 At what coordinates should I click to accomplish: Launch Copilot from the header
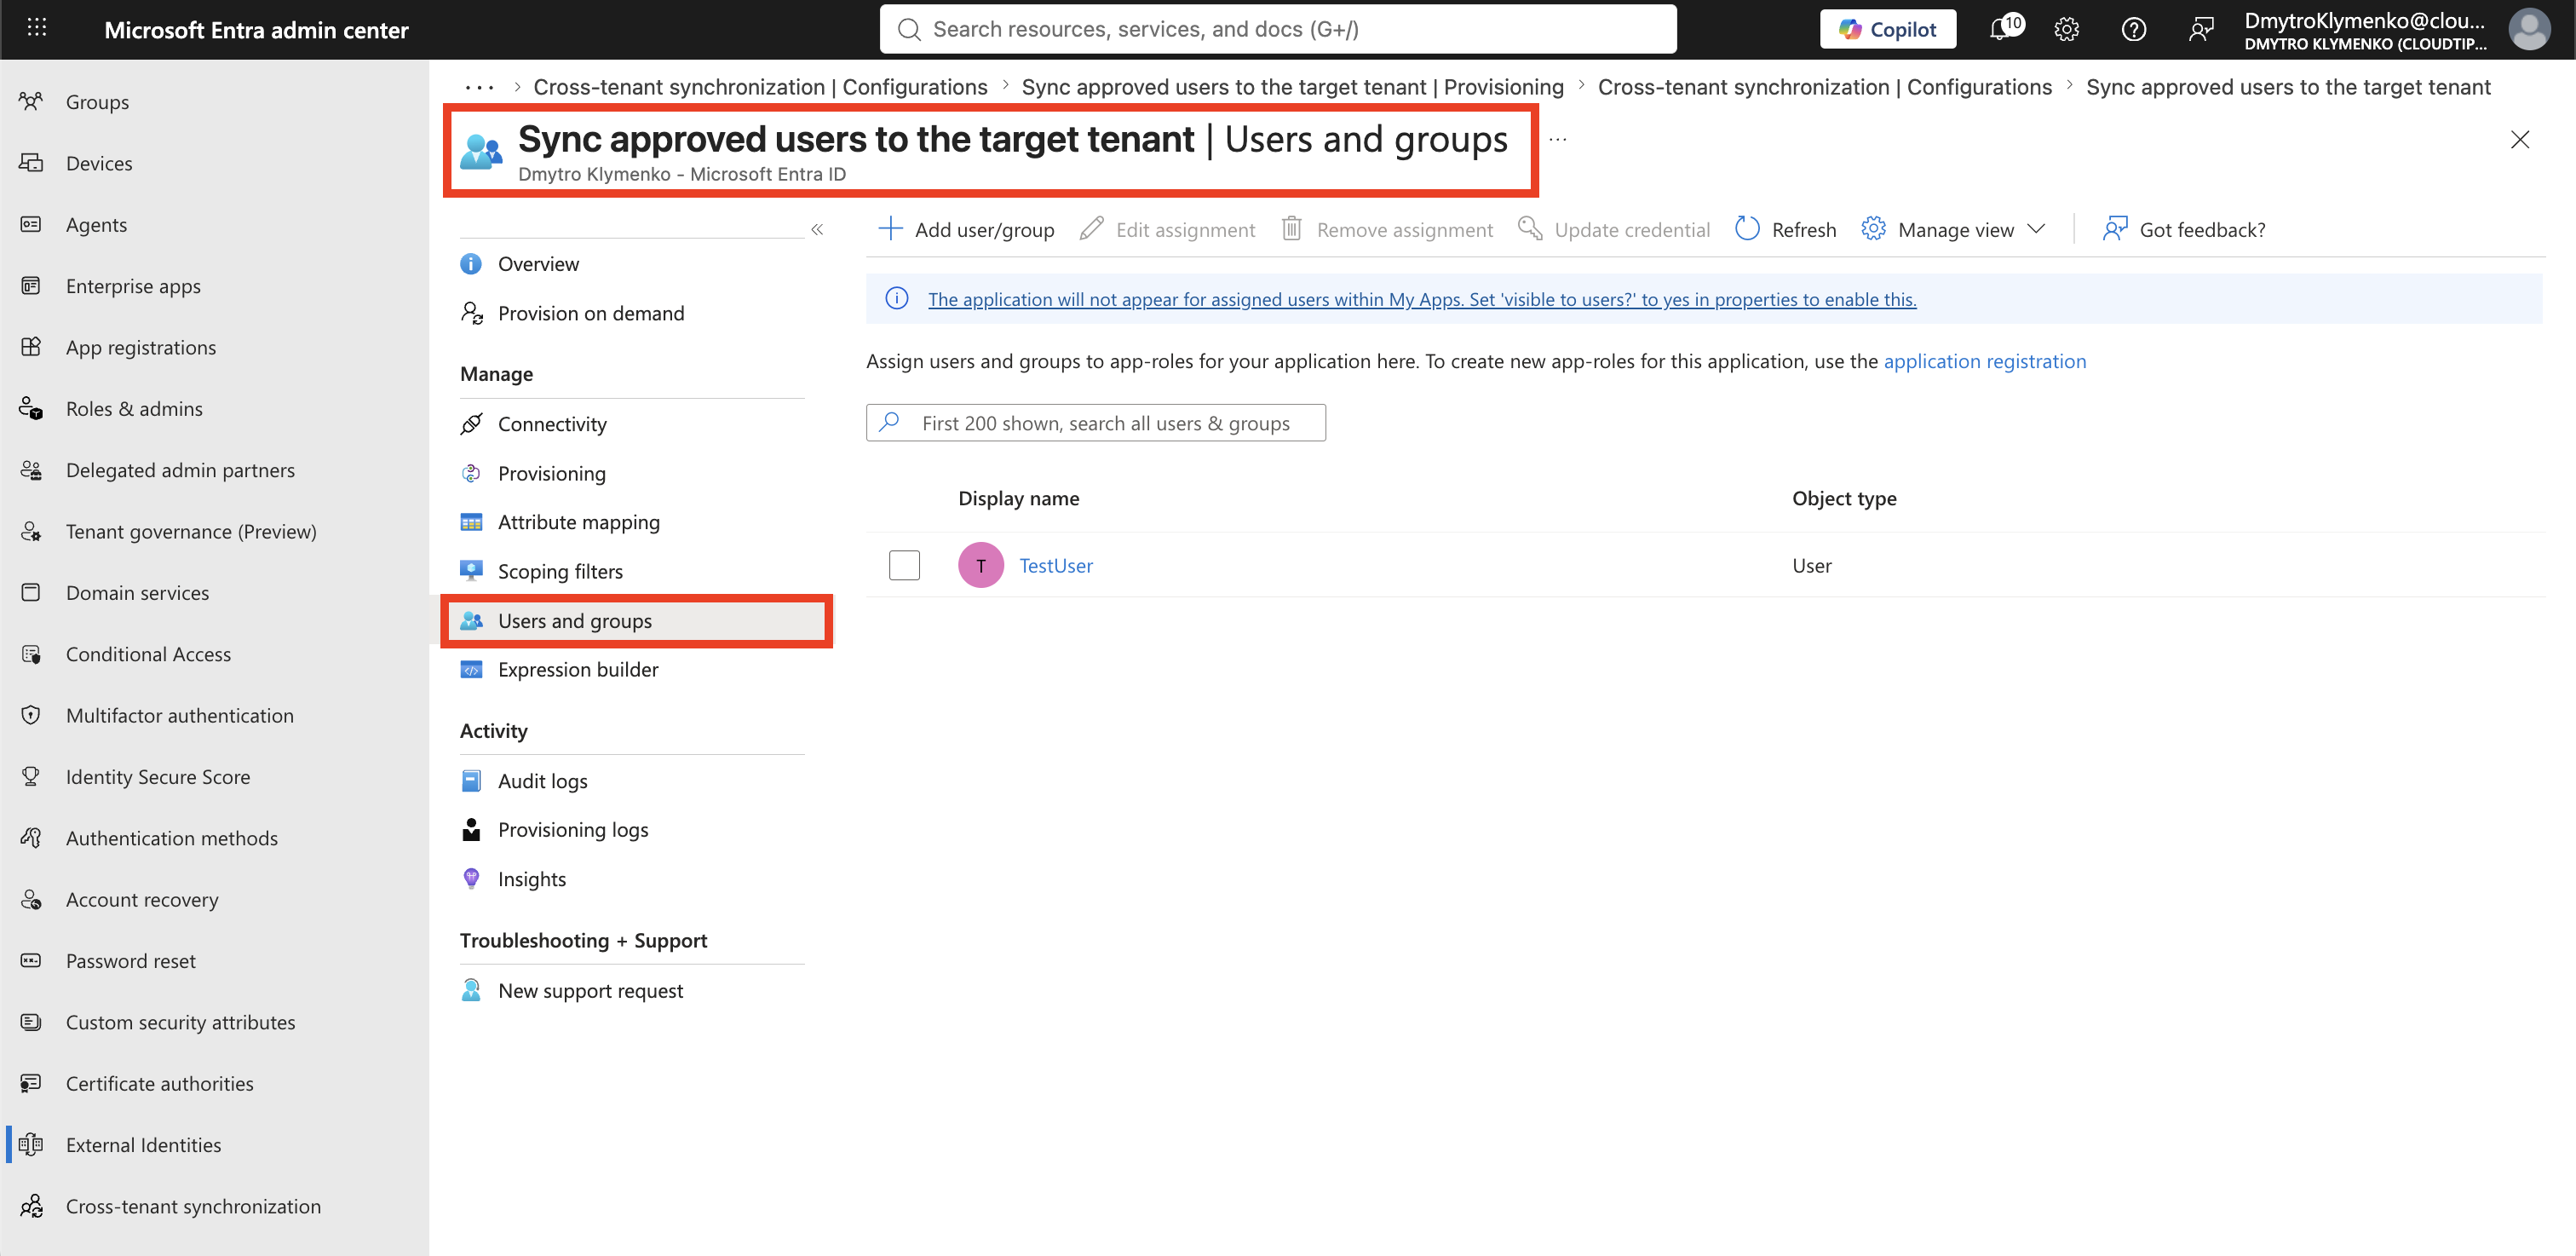(1887, 29)
